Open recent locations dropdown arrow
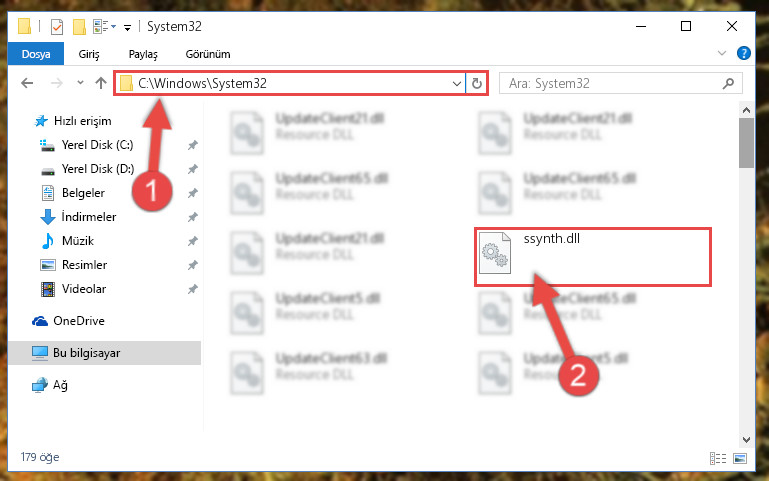 80,83
